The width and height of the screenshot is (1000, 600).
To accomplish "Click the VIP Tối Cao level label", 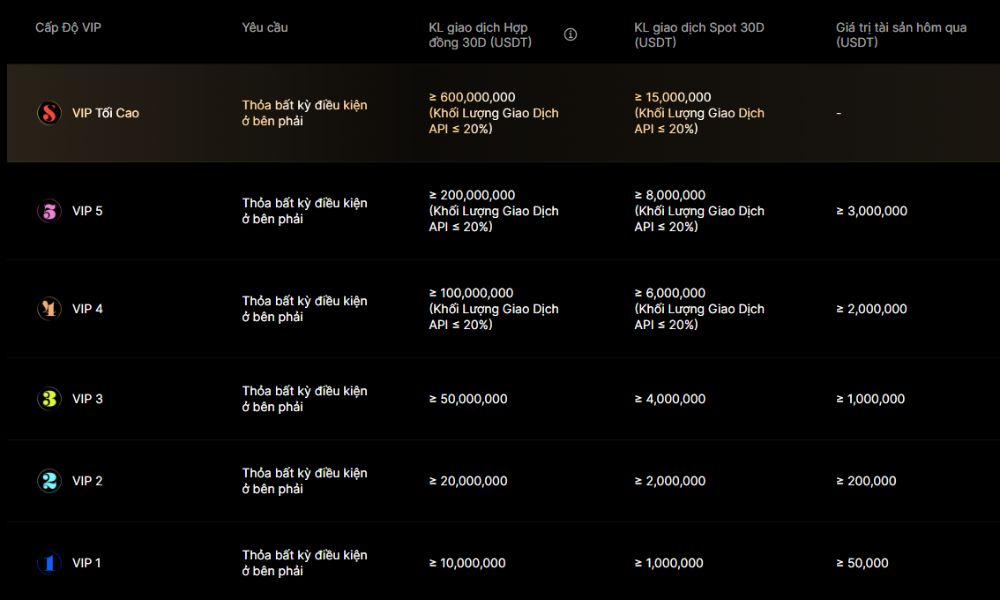I will pyautogui.click(x=105, y=113).
